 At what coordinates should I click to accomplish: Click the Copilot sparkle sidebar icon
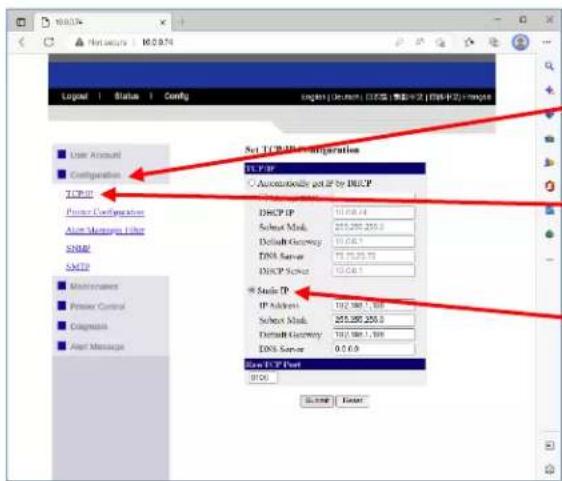click(x=549, y=90)
